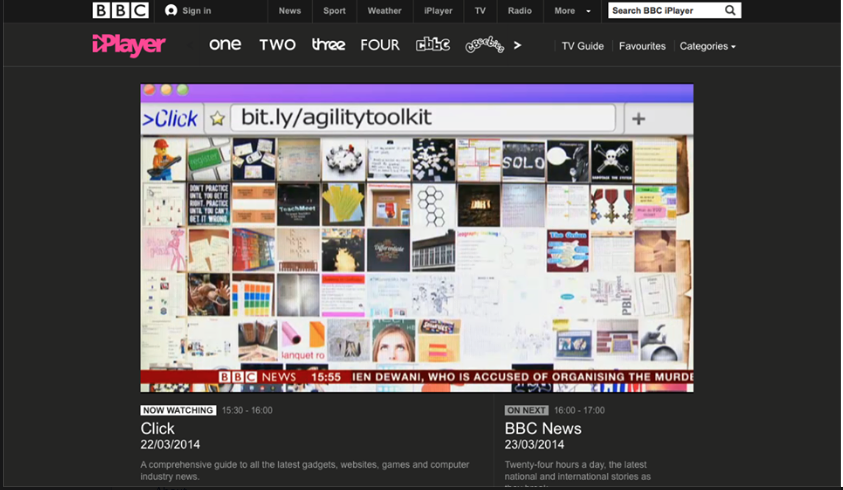Click the 16:00 - 17:00 time text

[580, 410]
